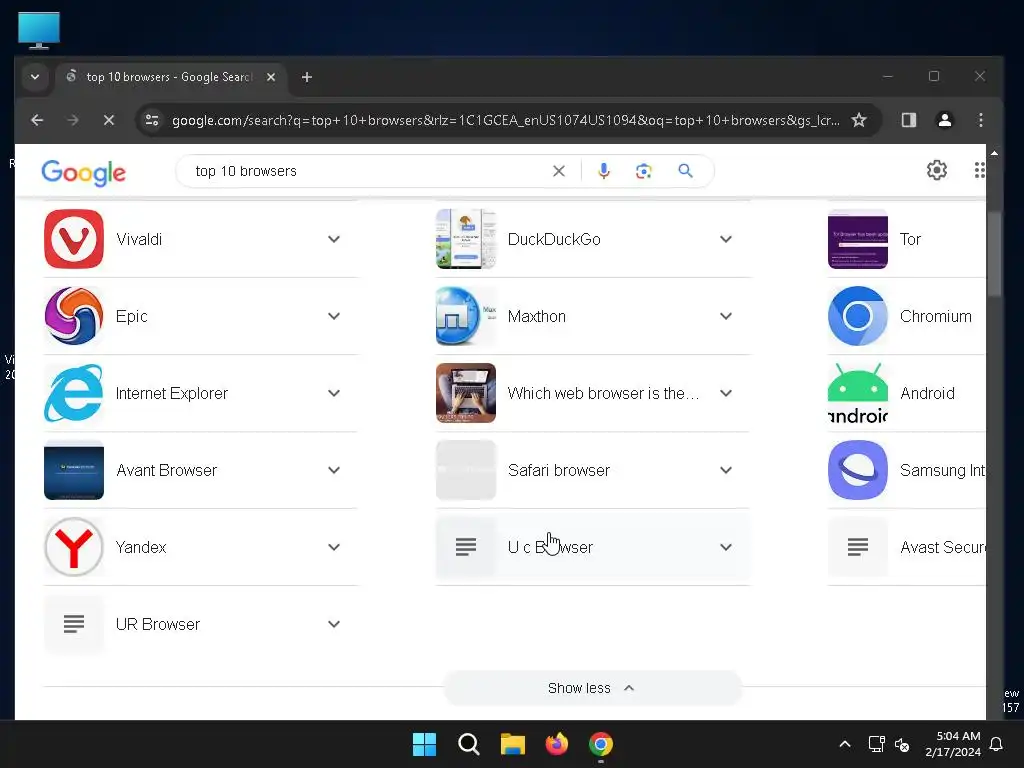Select the top 10 browsers tab

click(x=170, y=77)
